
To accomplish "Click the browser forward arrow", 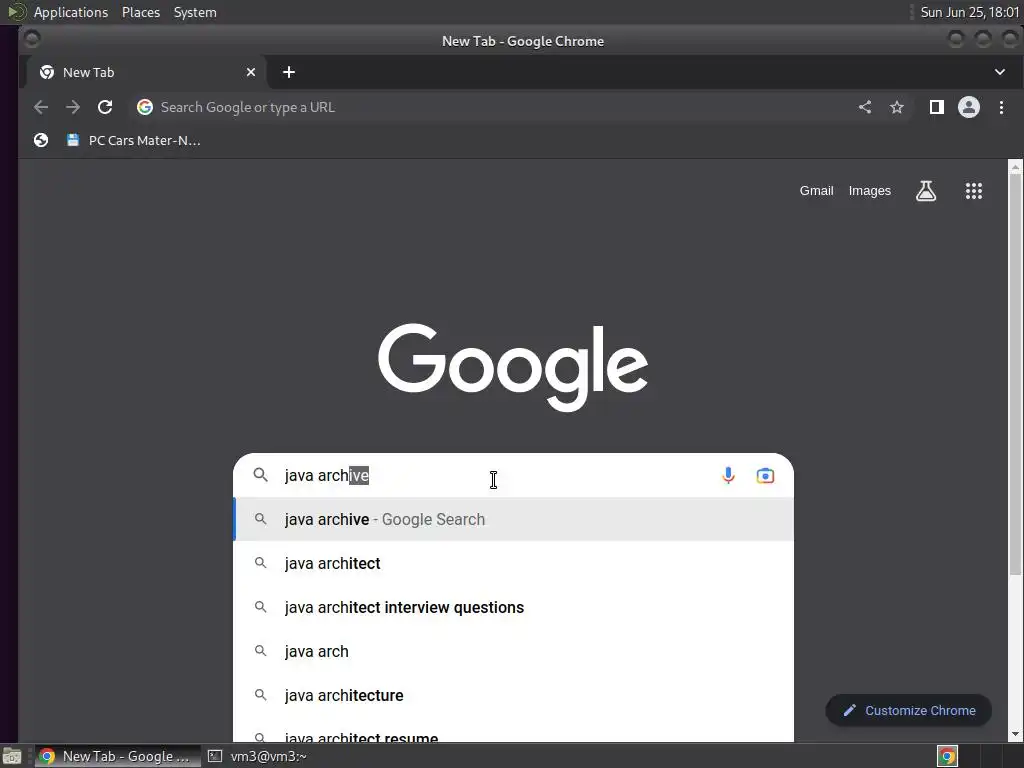I will pyautogui.click(x=72, y=107).
